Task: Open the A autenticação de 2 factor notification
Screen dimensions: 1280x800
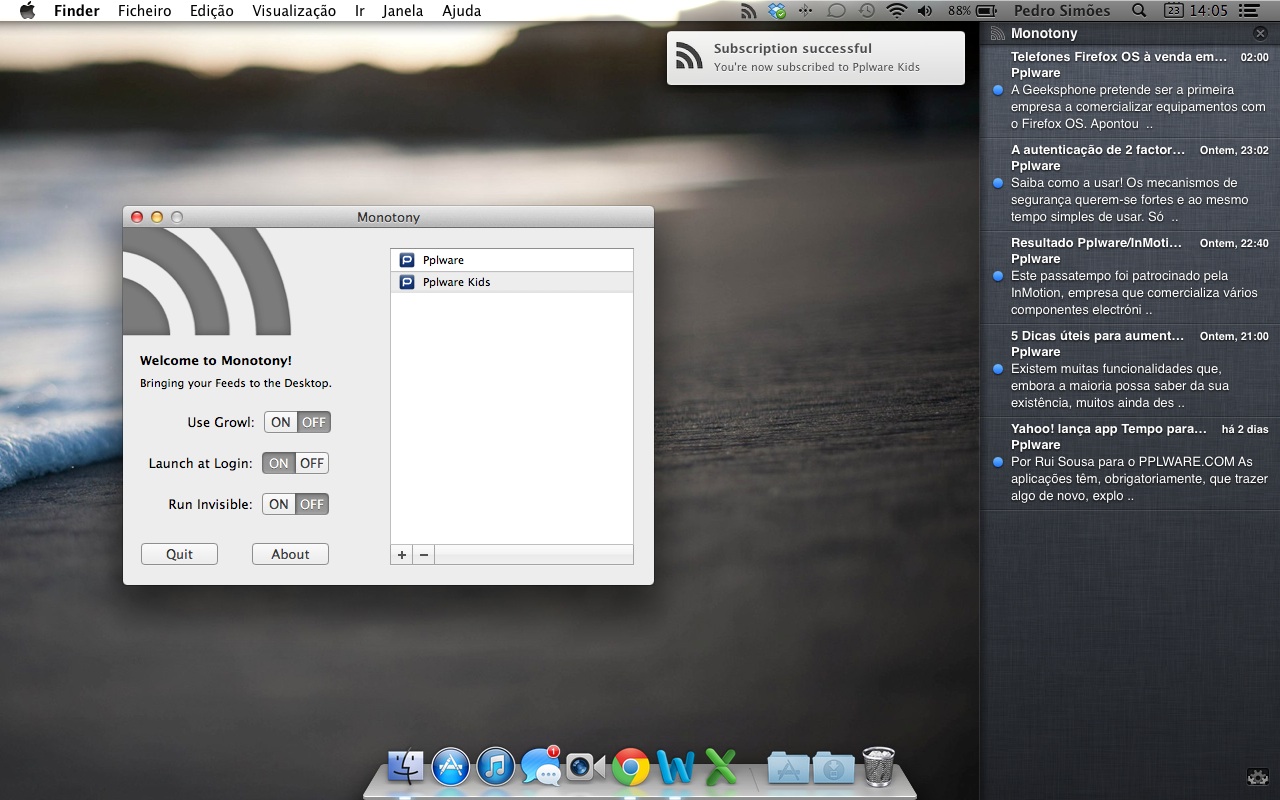Action: tap(1130, 185)
